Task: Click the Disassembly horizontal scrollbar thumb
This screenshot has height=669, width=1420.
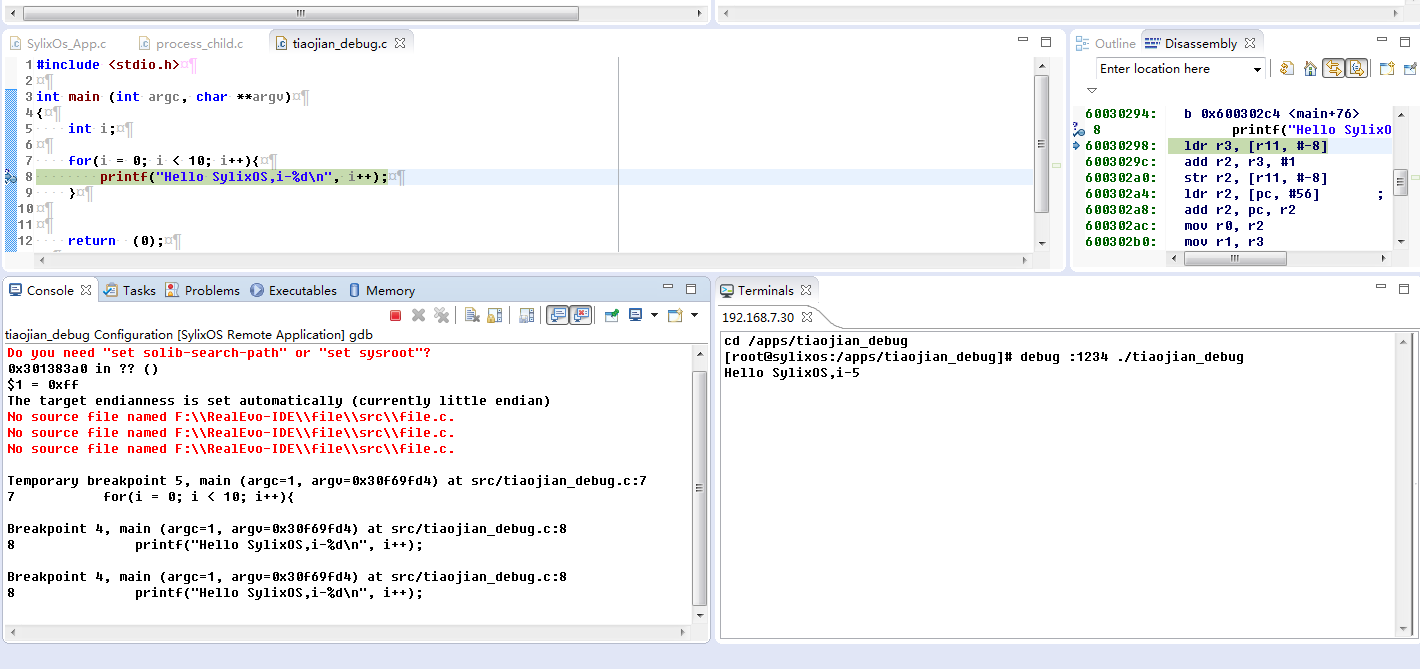Action: 1234,258
